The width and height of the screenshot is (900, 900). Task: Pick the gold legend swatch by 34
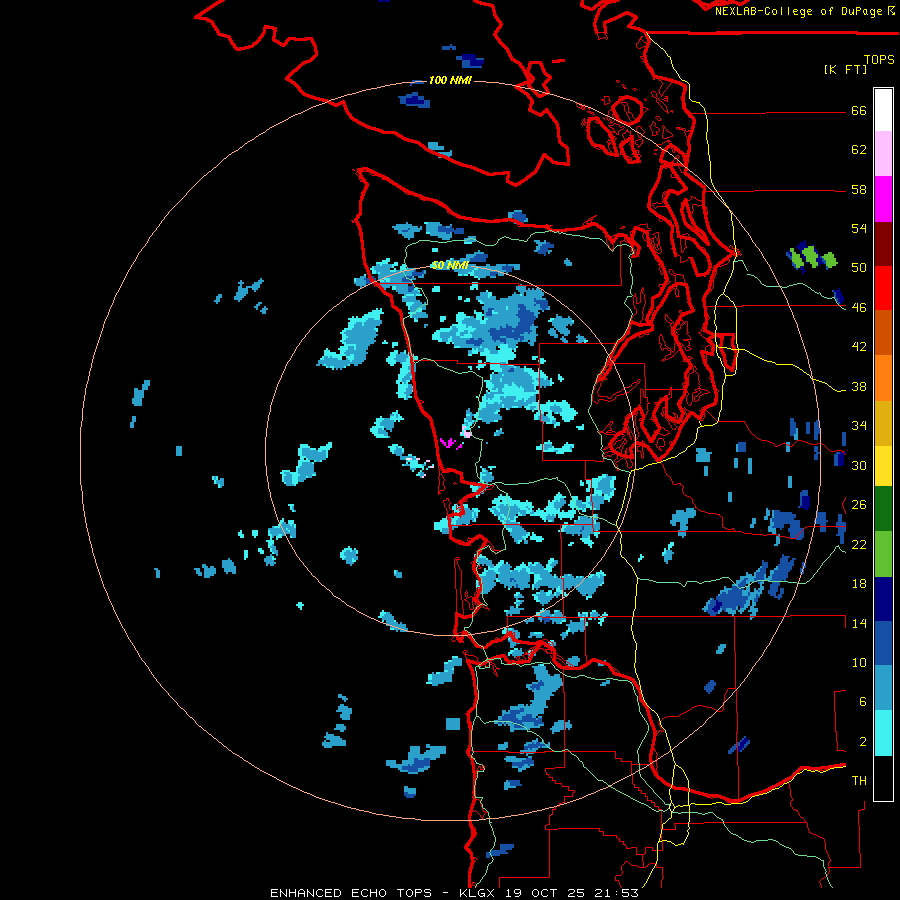(883, 423)
